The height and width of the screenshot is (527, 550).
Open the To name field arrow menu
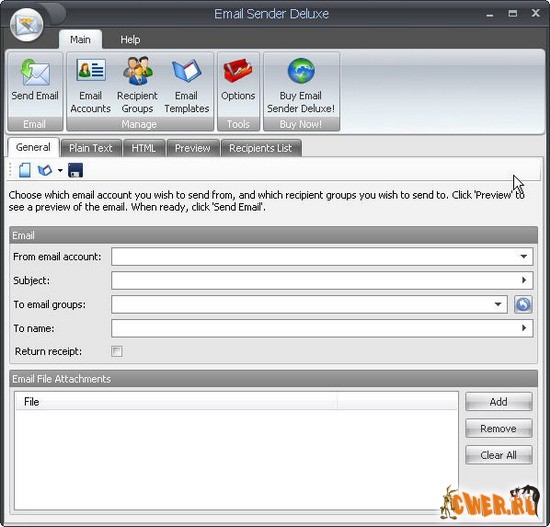point(524,328)
